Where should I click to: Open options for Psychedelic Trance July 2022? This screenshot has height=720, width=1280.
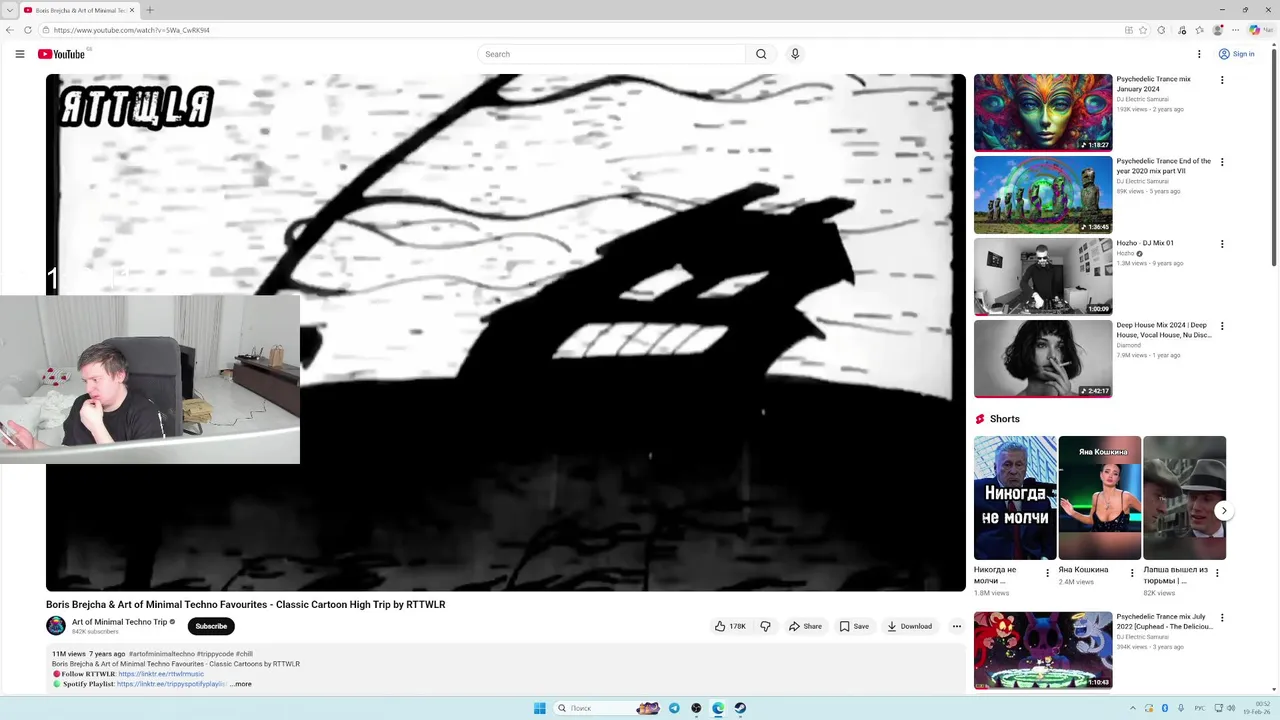tap(1221, 618)
